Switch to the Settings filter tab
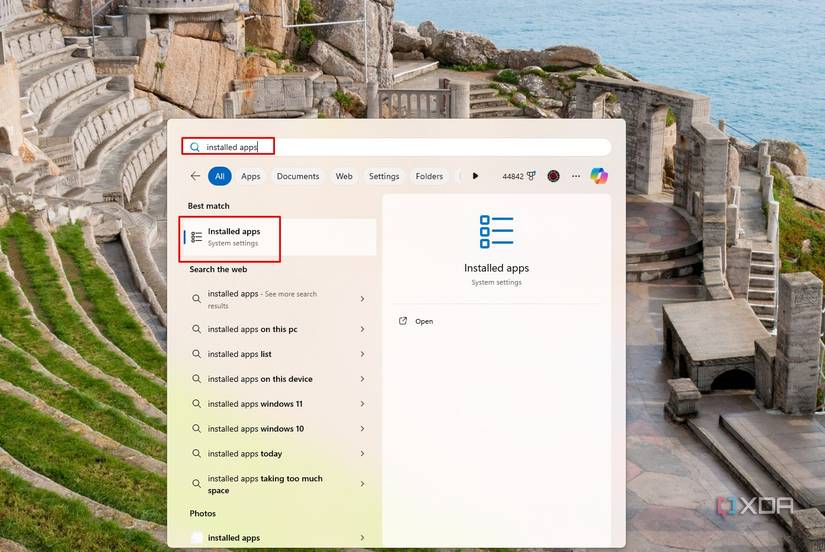Viewport: 825px width, 552px height. click(x=384, y=176)
